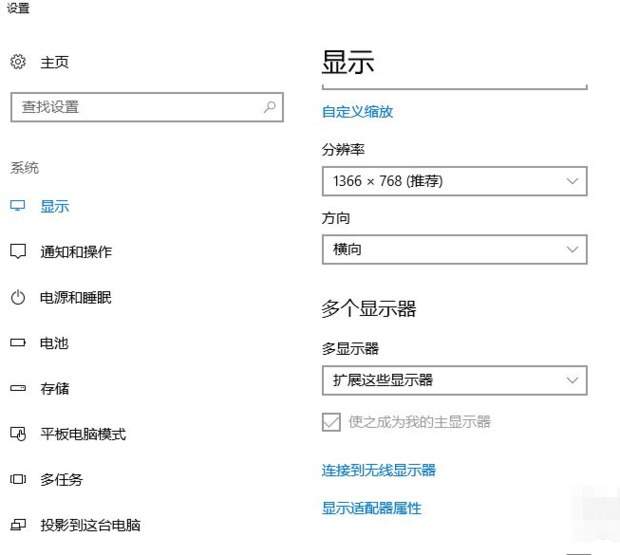Click the power icon for 电源和睡眠
Screen dimensions: 620x555
tap(18, 297)
